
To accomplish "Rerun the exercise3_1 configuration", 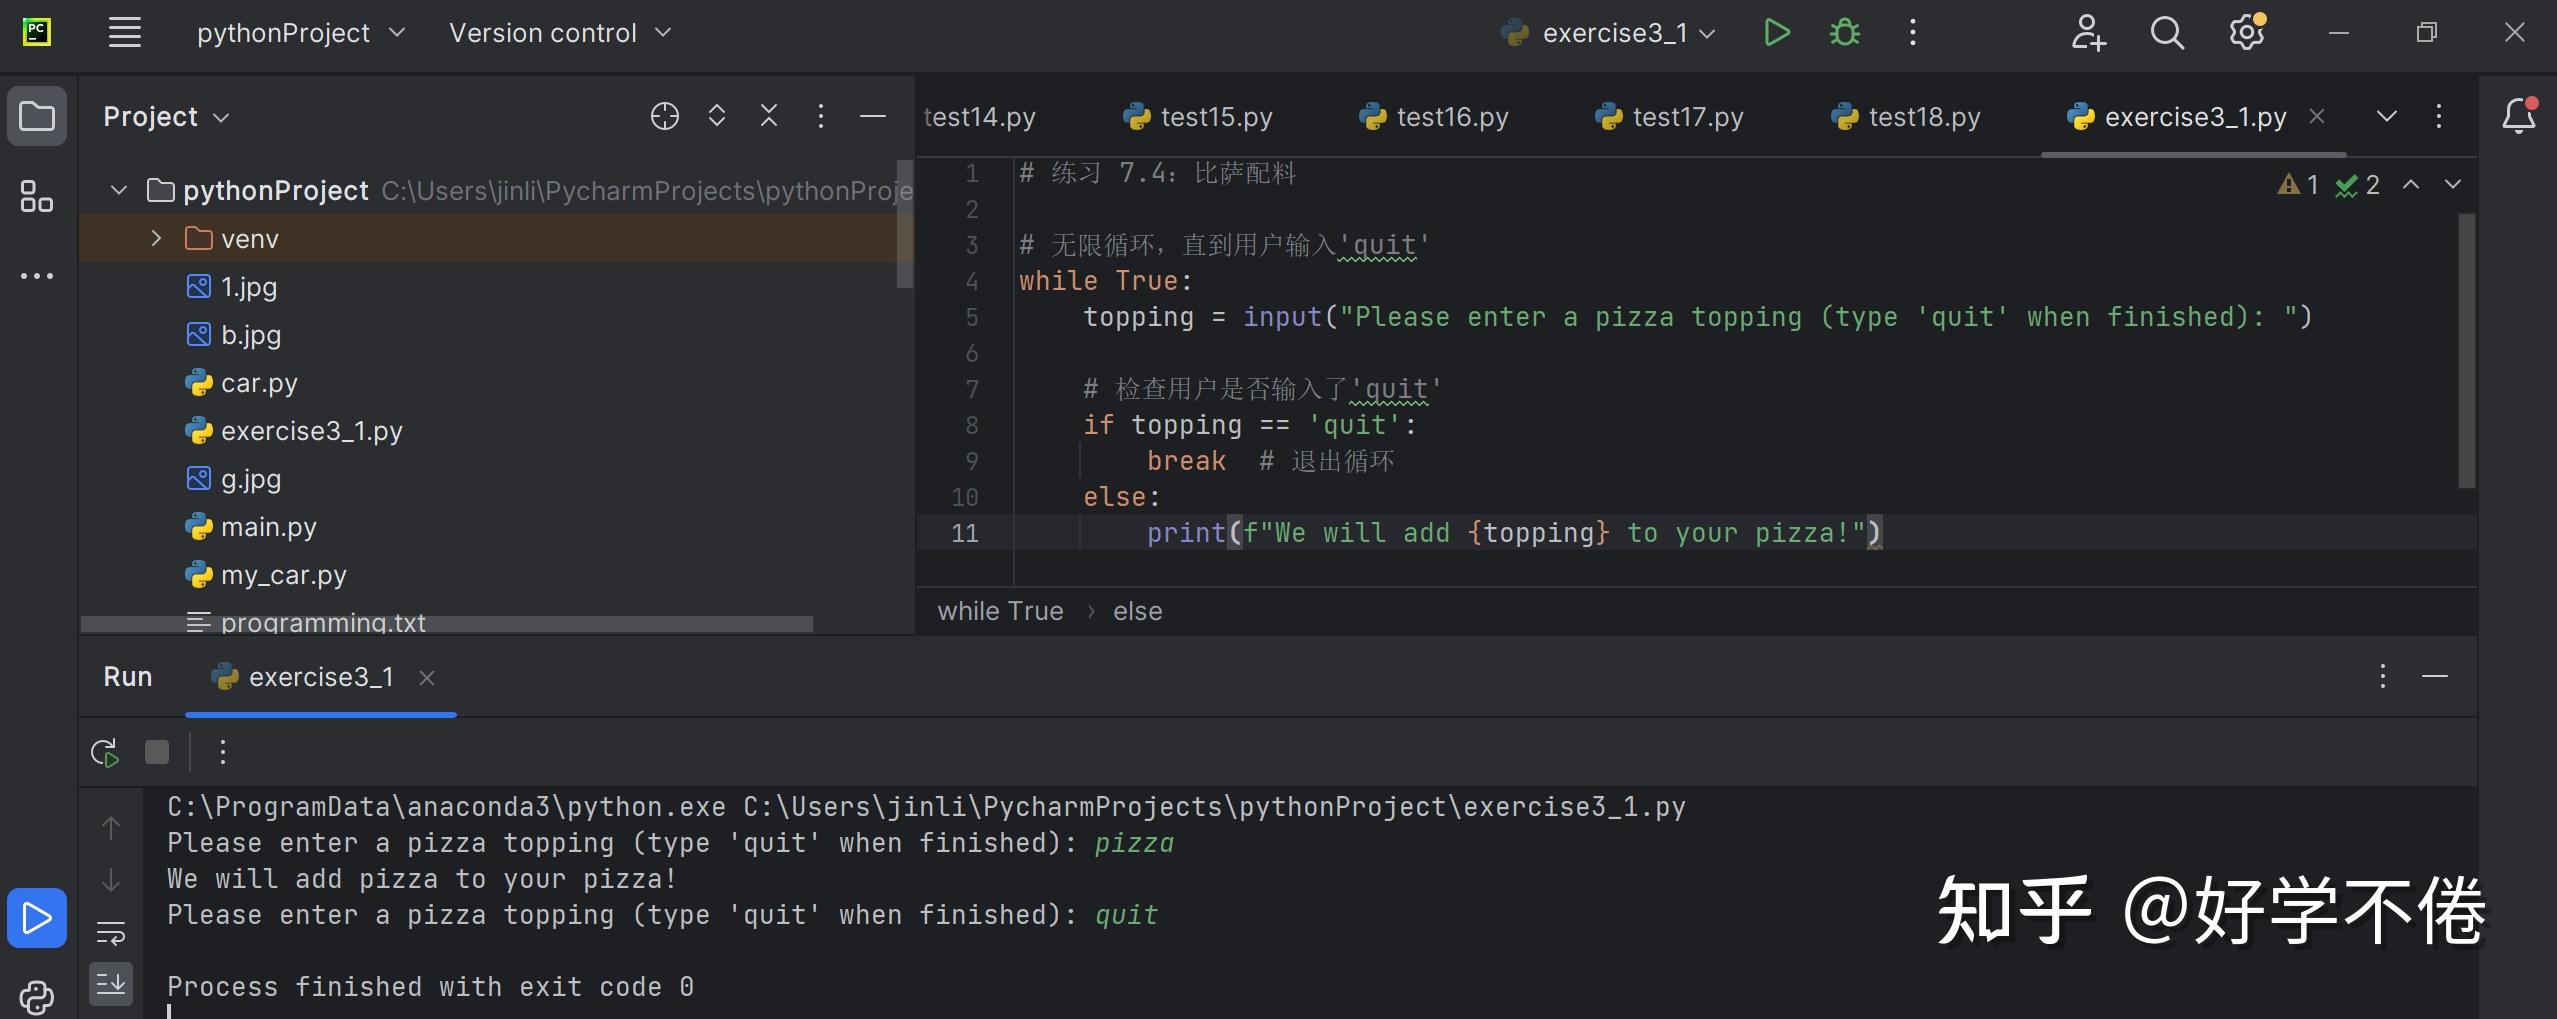I will 103,751.
